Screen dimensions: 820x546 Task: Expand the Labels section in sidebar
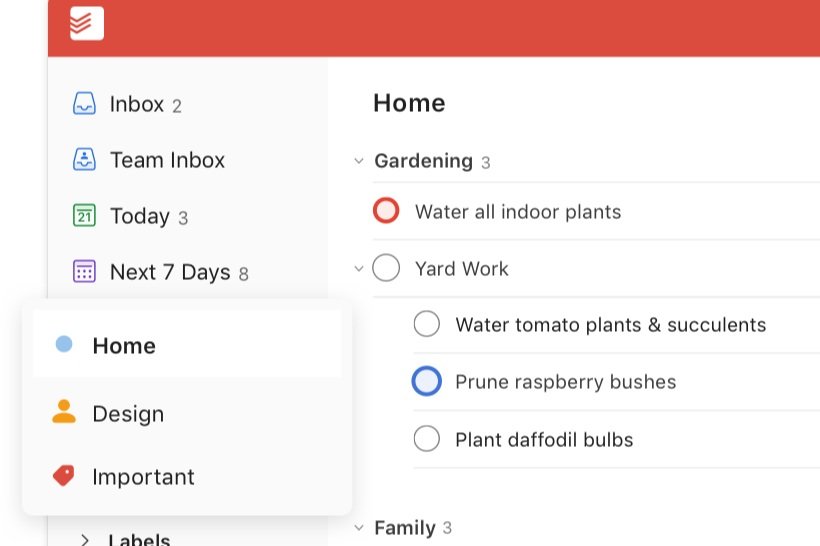click(85, 539)
